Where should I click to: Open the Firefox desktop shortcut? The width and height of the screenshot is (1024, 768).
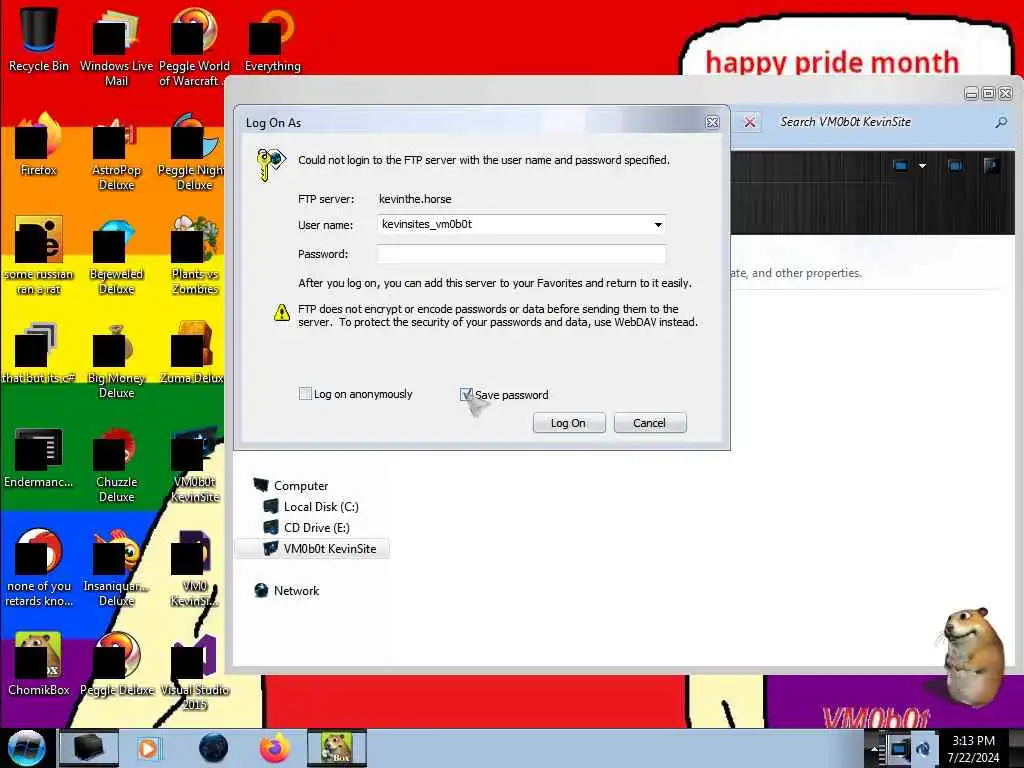(38, 144)
